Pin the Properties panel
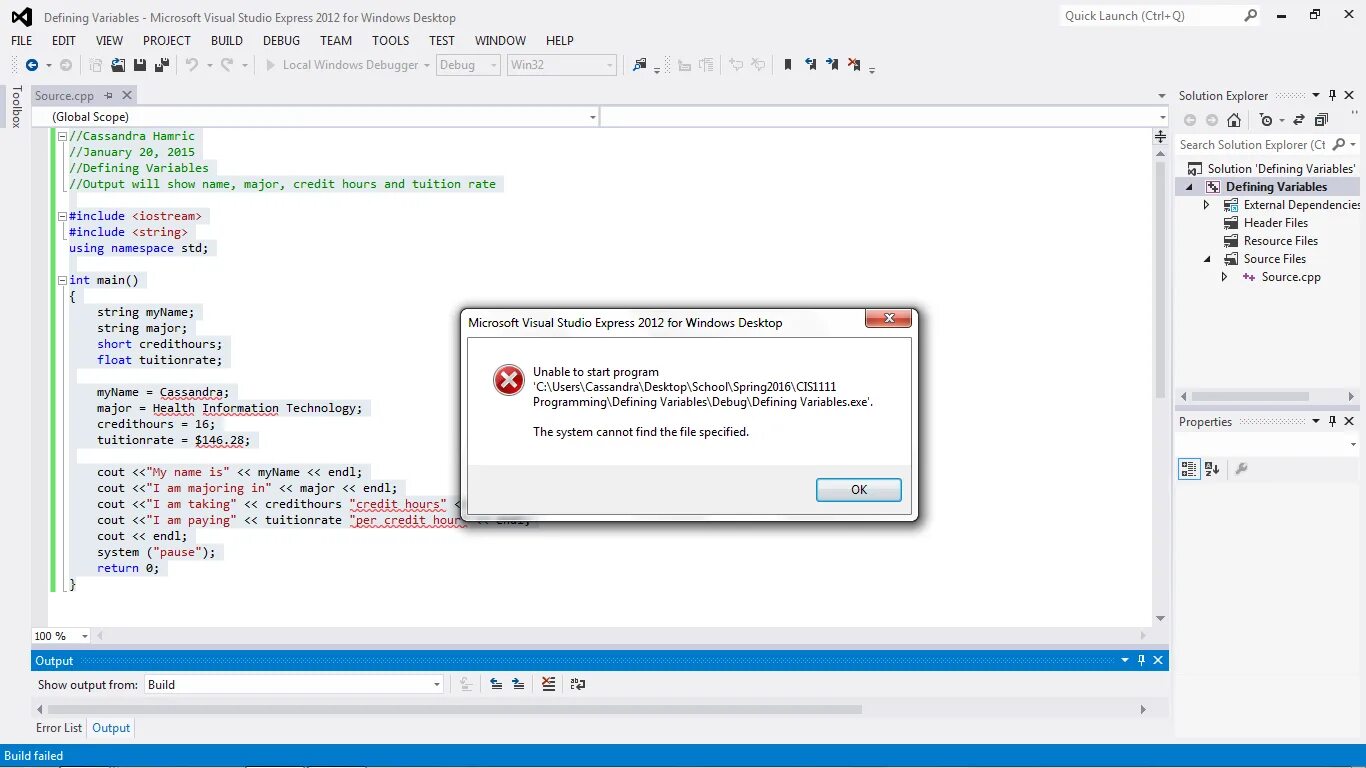This screenshot has height=768, width=1366. pos(1332,422)
